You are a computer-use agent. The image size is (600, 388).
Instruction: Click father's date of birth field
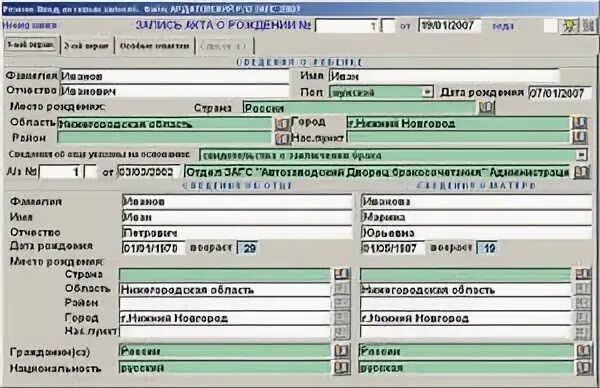click(153, 248)
